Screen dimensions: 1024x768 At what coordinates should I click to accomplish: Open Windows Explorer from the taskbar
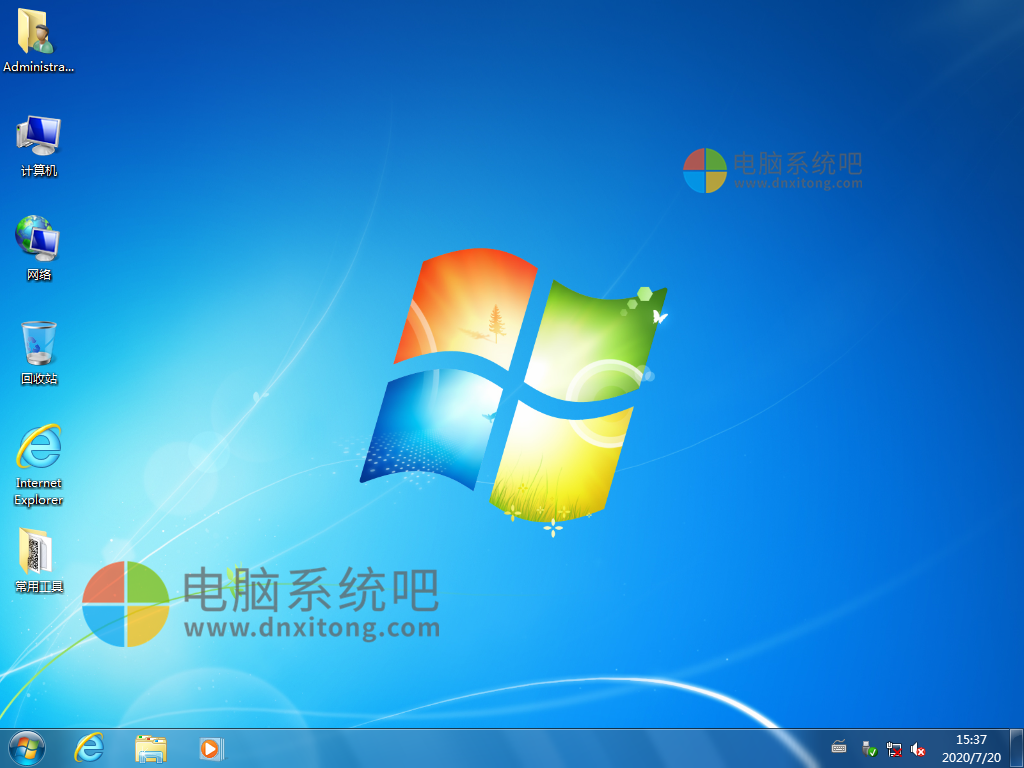click(150, 748)
